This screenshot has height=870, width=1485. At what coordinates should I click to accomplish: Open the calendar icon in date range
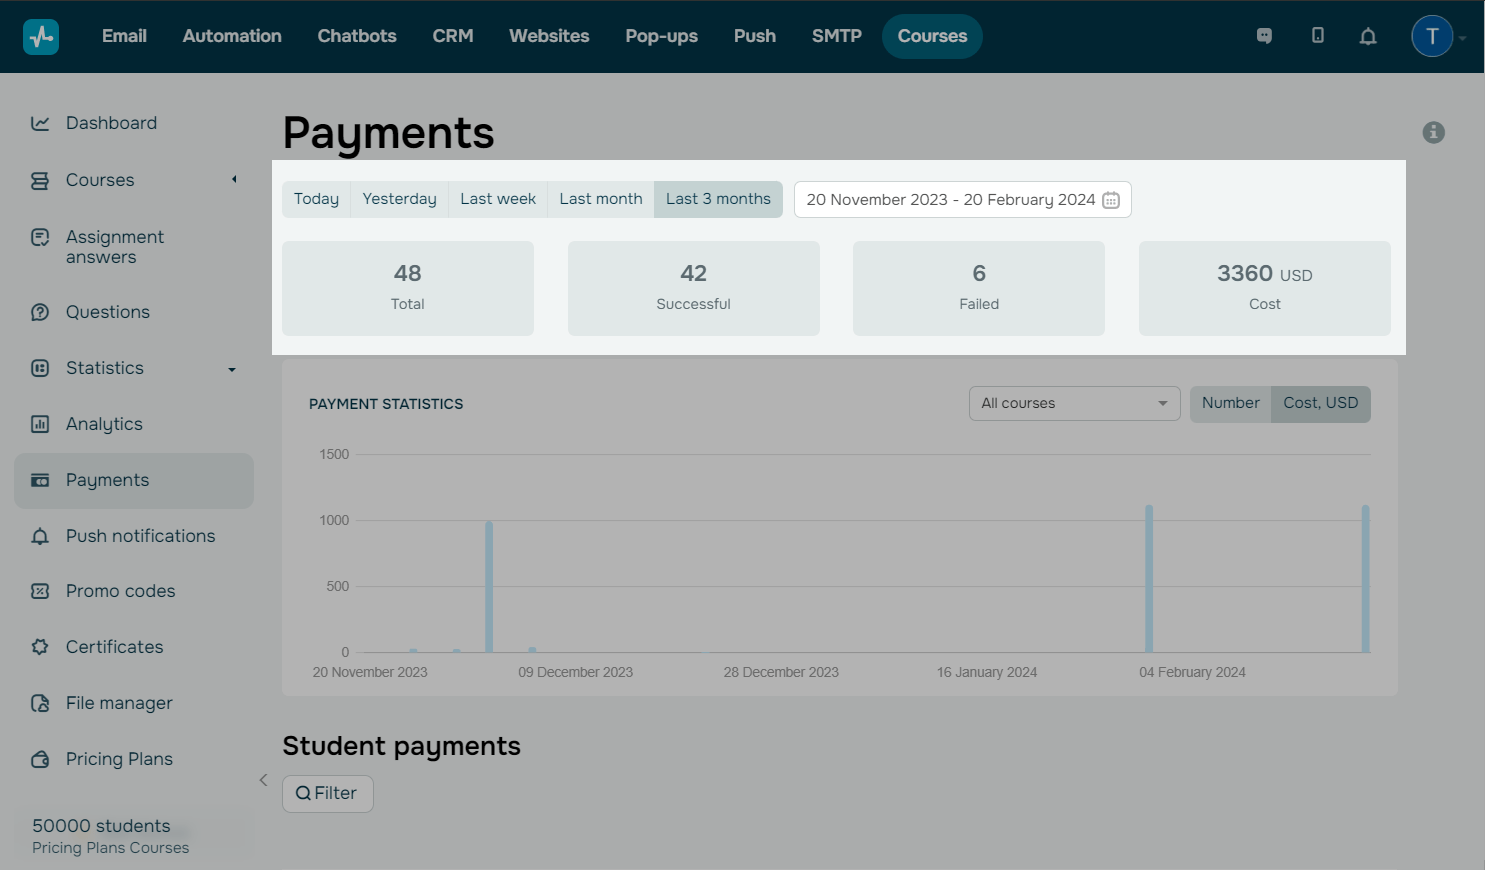[1111, 200]
